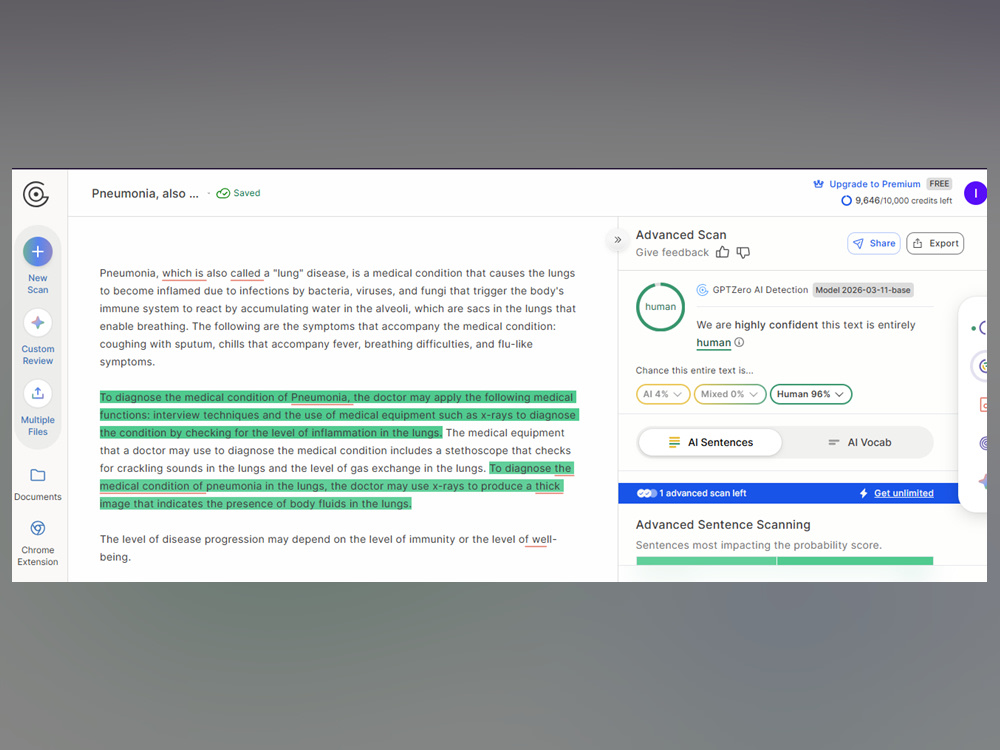The width and height of the screenshot is (1000, 750).
Task: Expand the Human 96% dropdown
Action: tap(811, 394)
